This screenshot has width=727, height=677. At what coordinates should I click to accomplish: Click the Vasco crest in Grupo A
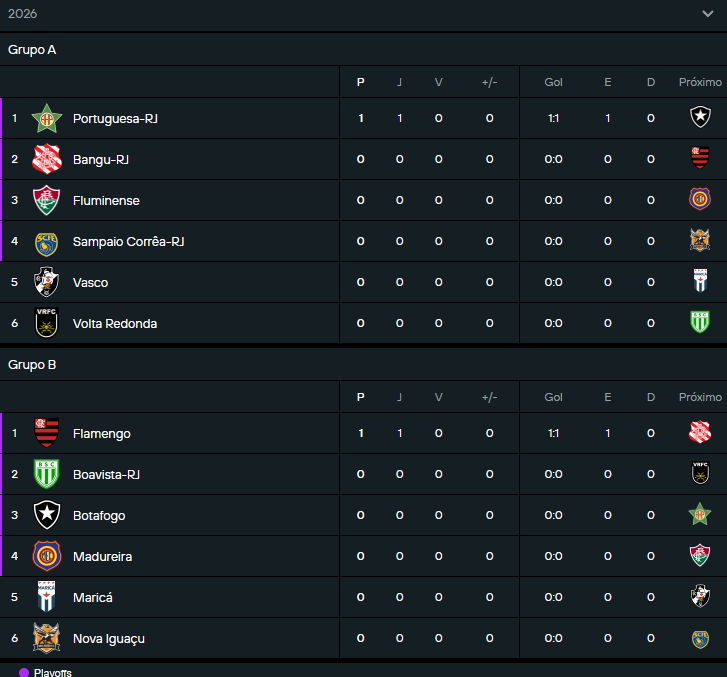click(x=47, y=282)
